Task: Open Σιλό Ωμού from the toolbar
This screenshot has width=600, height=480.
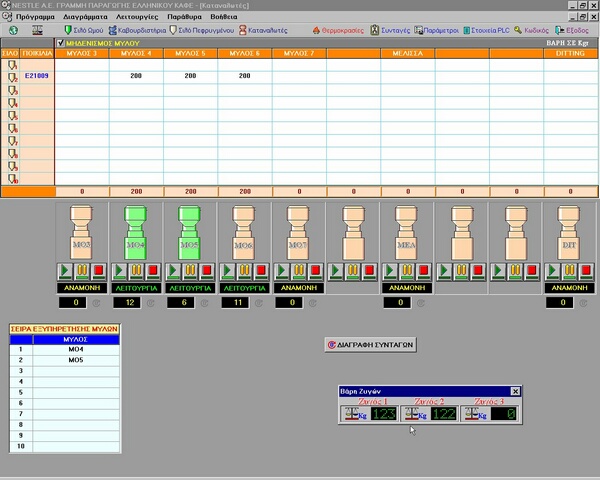Action: (x=81, y=31)
